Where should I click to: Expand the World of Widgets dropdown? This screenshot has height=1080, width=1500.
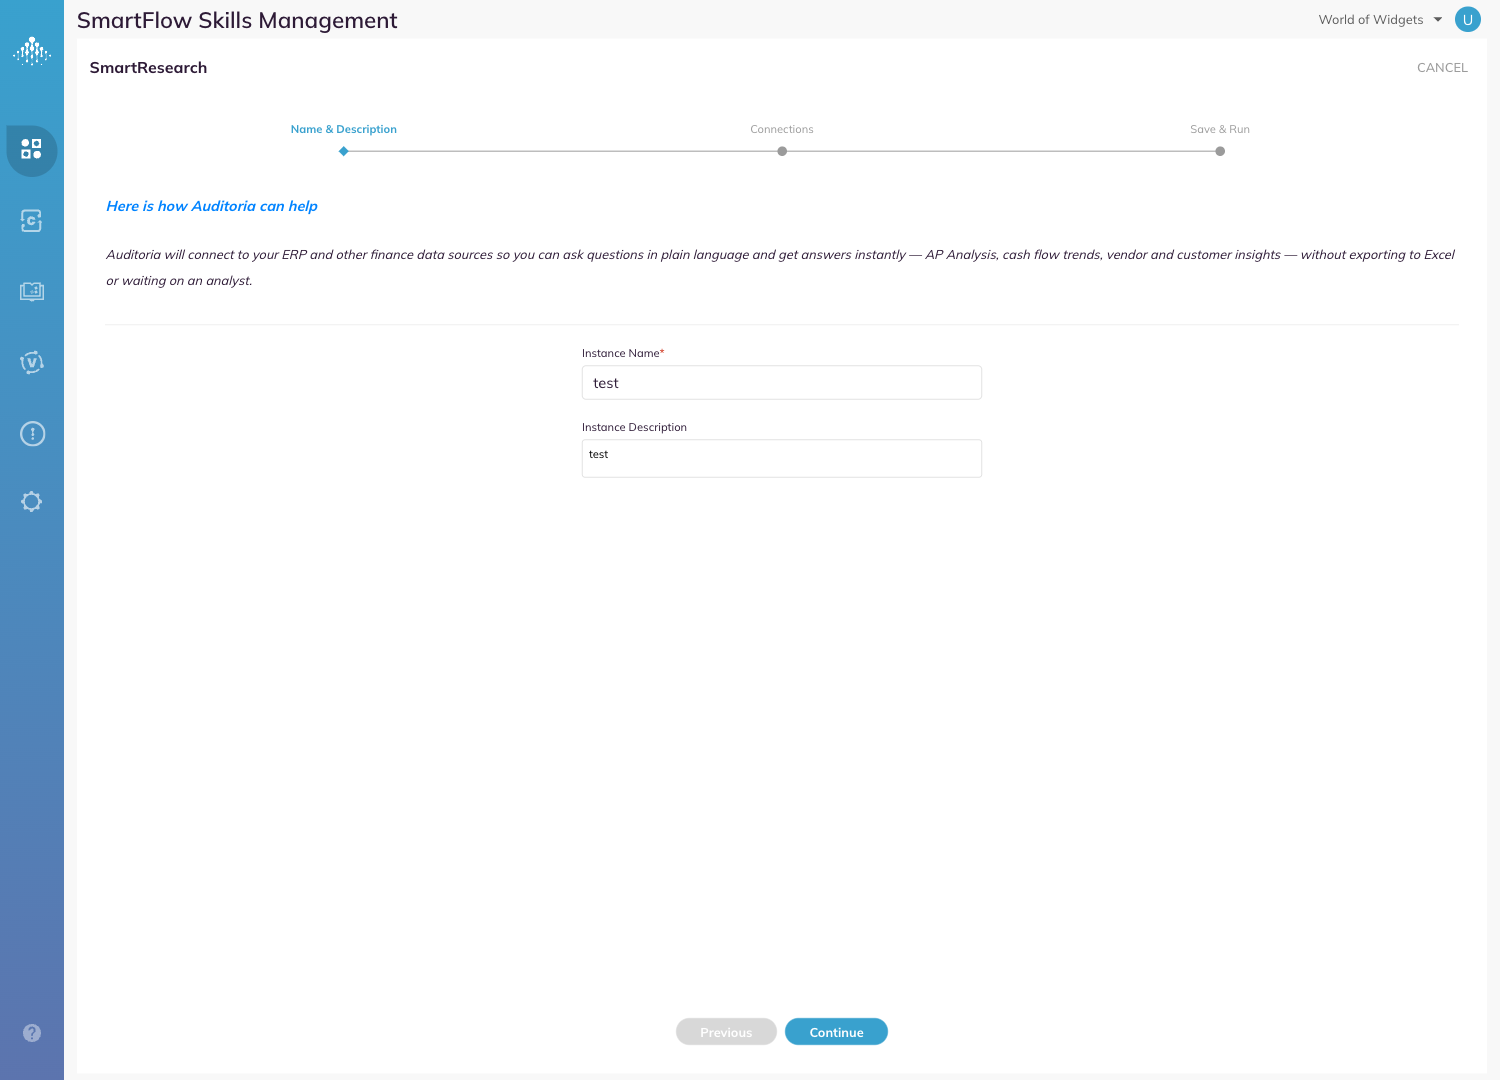1380,20
